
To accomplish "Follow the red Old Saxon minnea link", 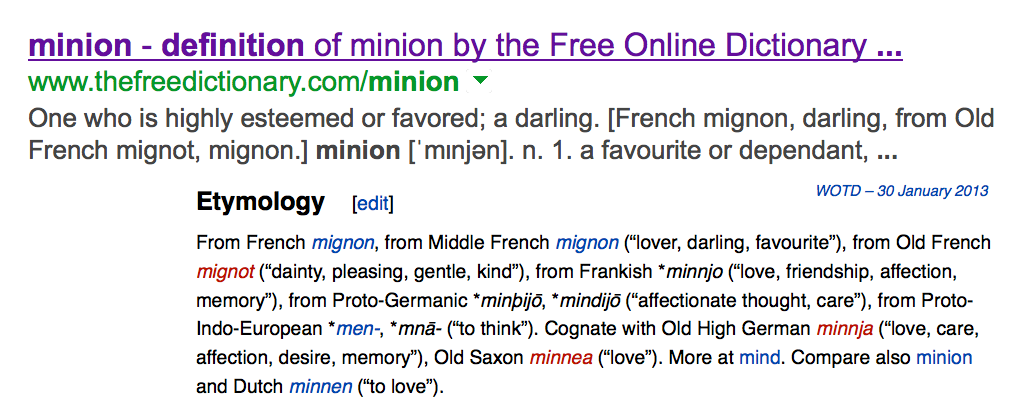I will (x=560, y=358).
